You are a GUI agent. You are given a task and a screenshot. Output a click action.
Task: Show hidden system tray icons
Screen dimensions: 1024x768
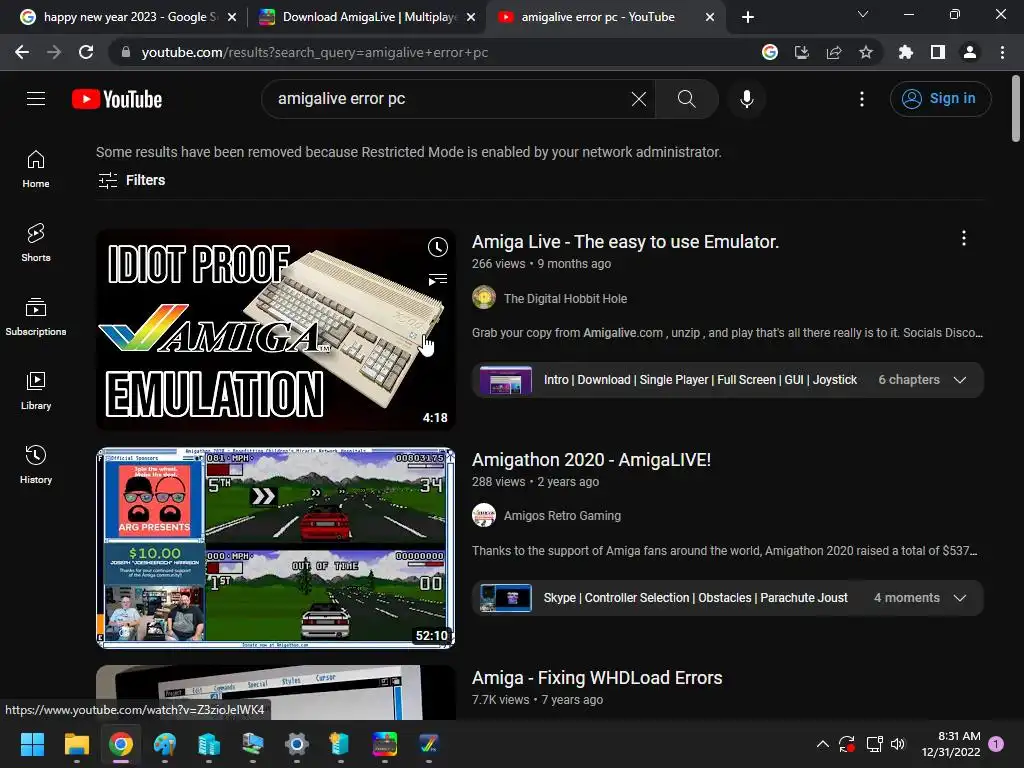[x=823, y=744]
